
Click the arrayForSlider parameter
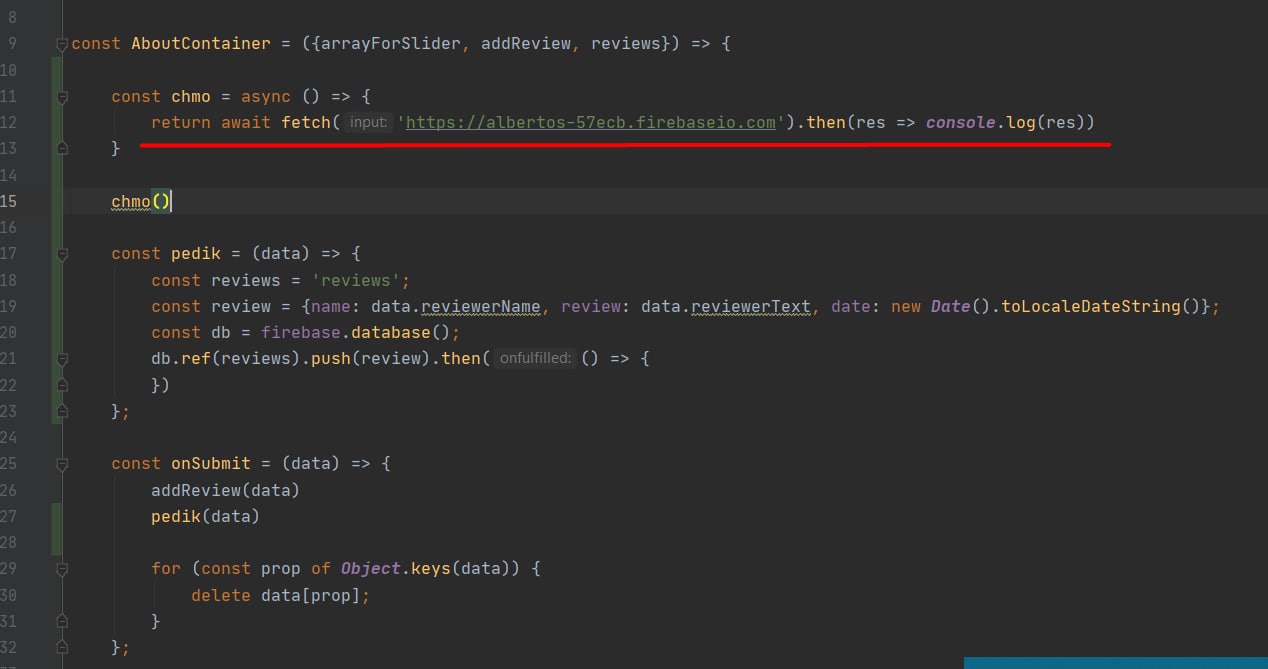[390, 44]
